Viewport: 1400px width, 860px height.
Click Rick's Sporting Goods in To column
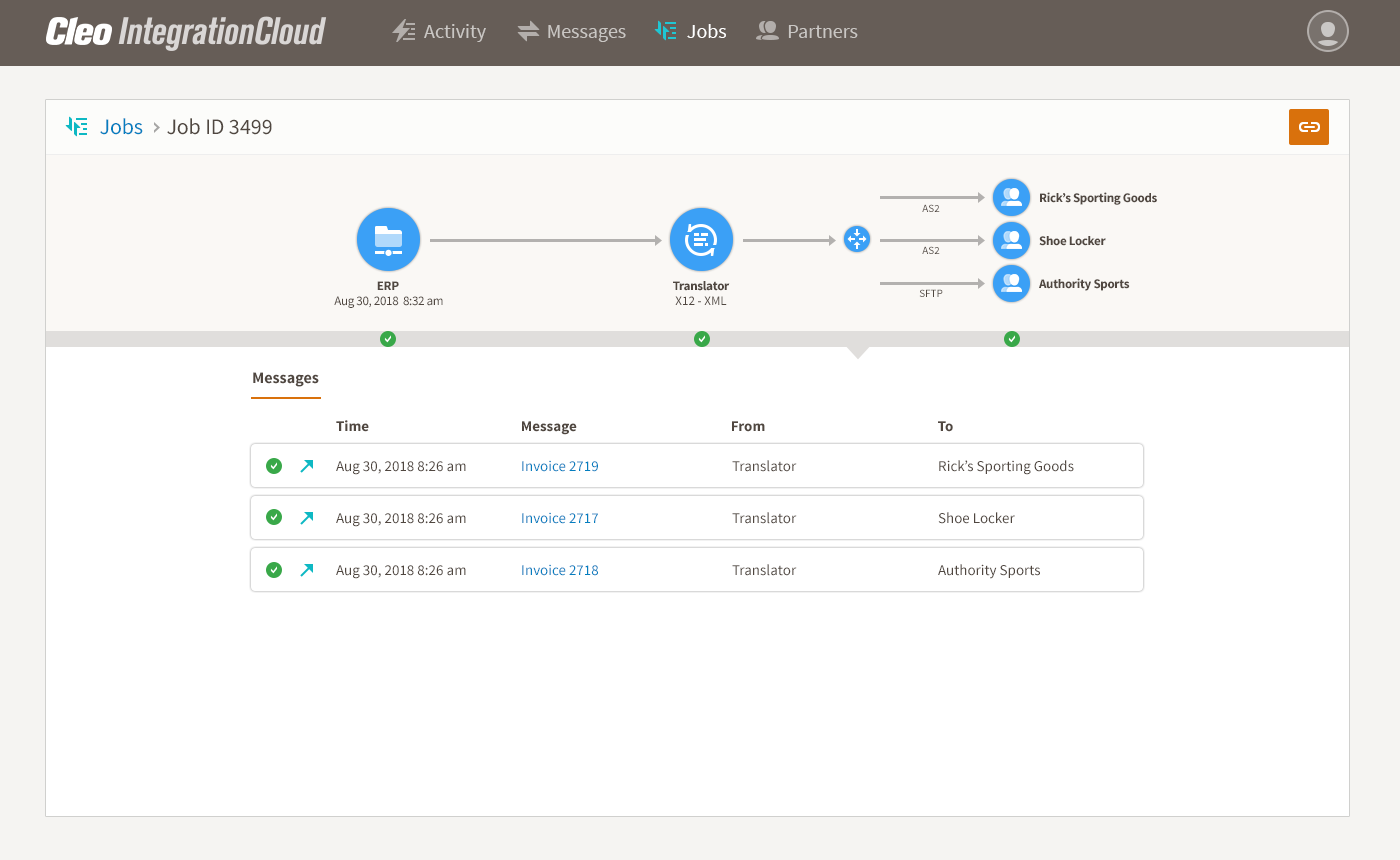tap(1006, 466)
